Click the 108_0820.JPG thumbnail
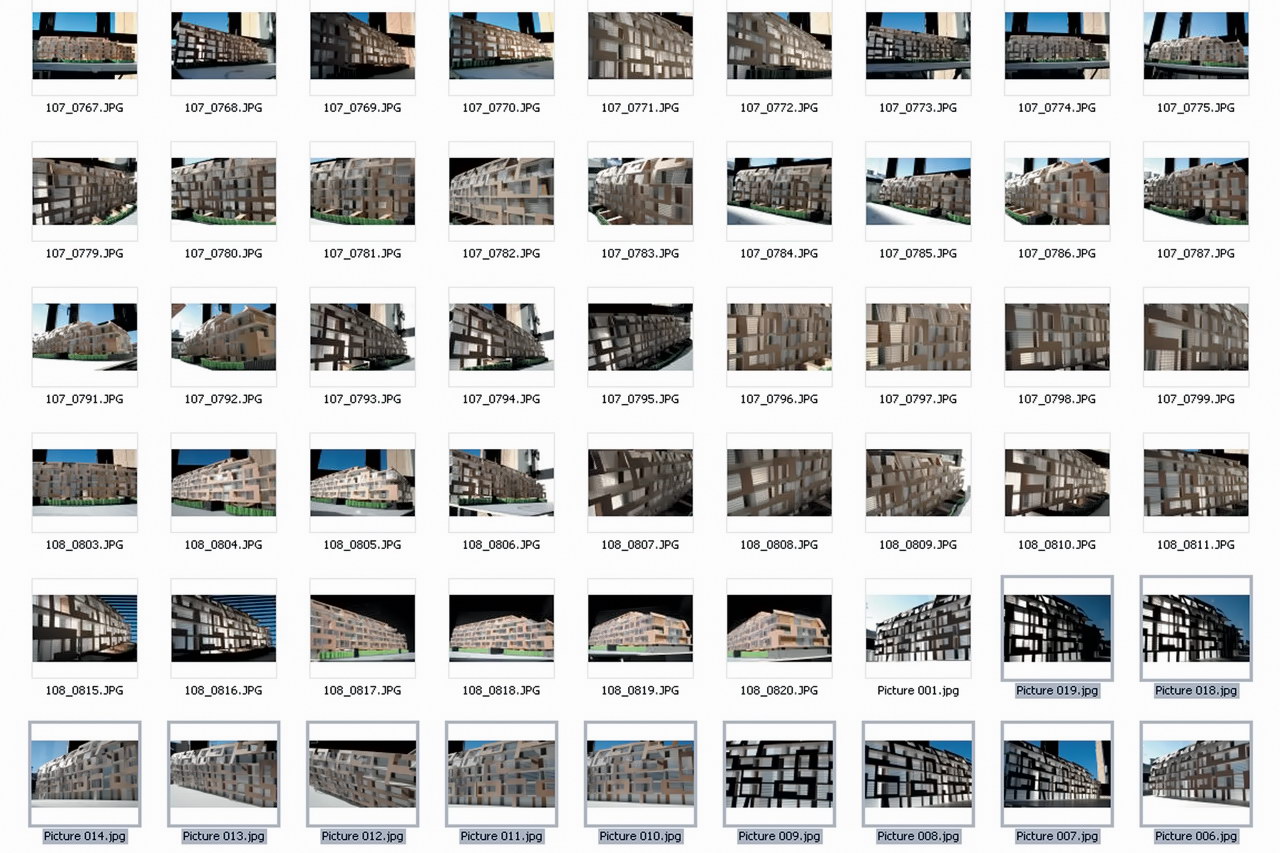This screenshot has width=1280, height=853. pyautogui.click(x=779, y=629)
